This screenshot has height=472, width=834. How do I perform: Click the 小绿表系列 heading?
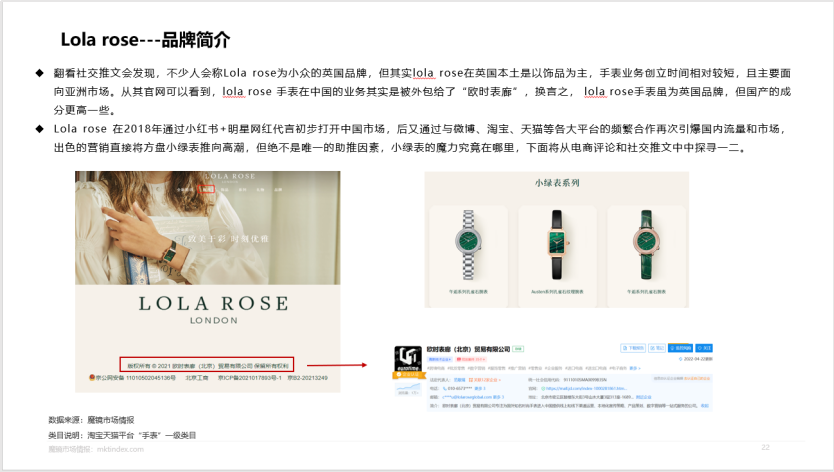(x=557, y=183)
